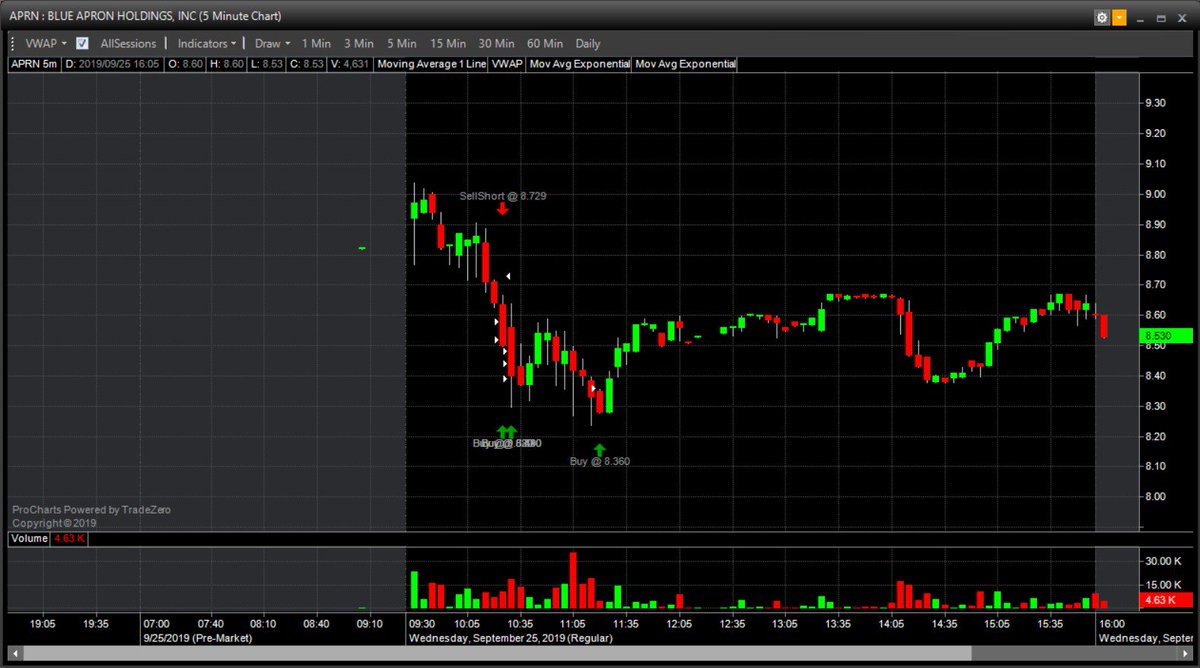1200x668 pixels.
Task: Toggle the AllSessions checkbox
Action: click(x=82, y=43)
